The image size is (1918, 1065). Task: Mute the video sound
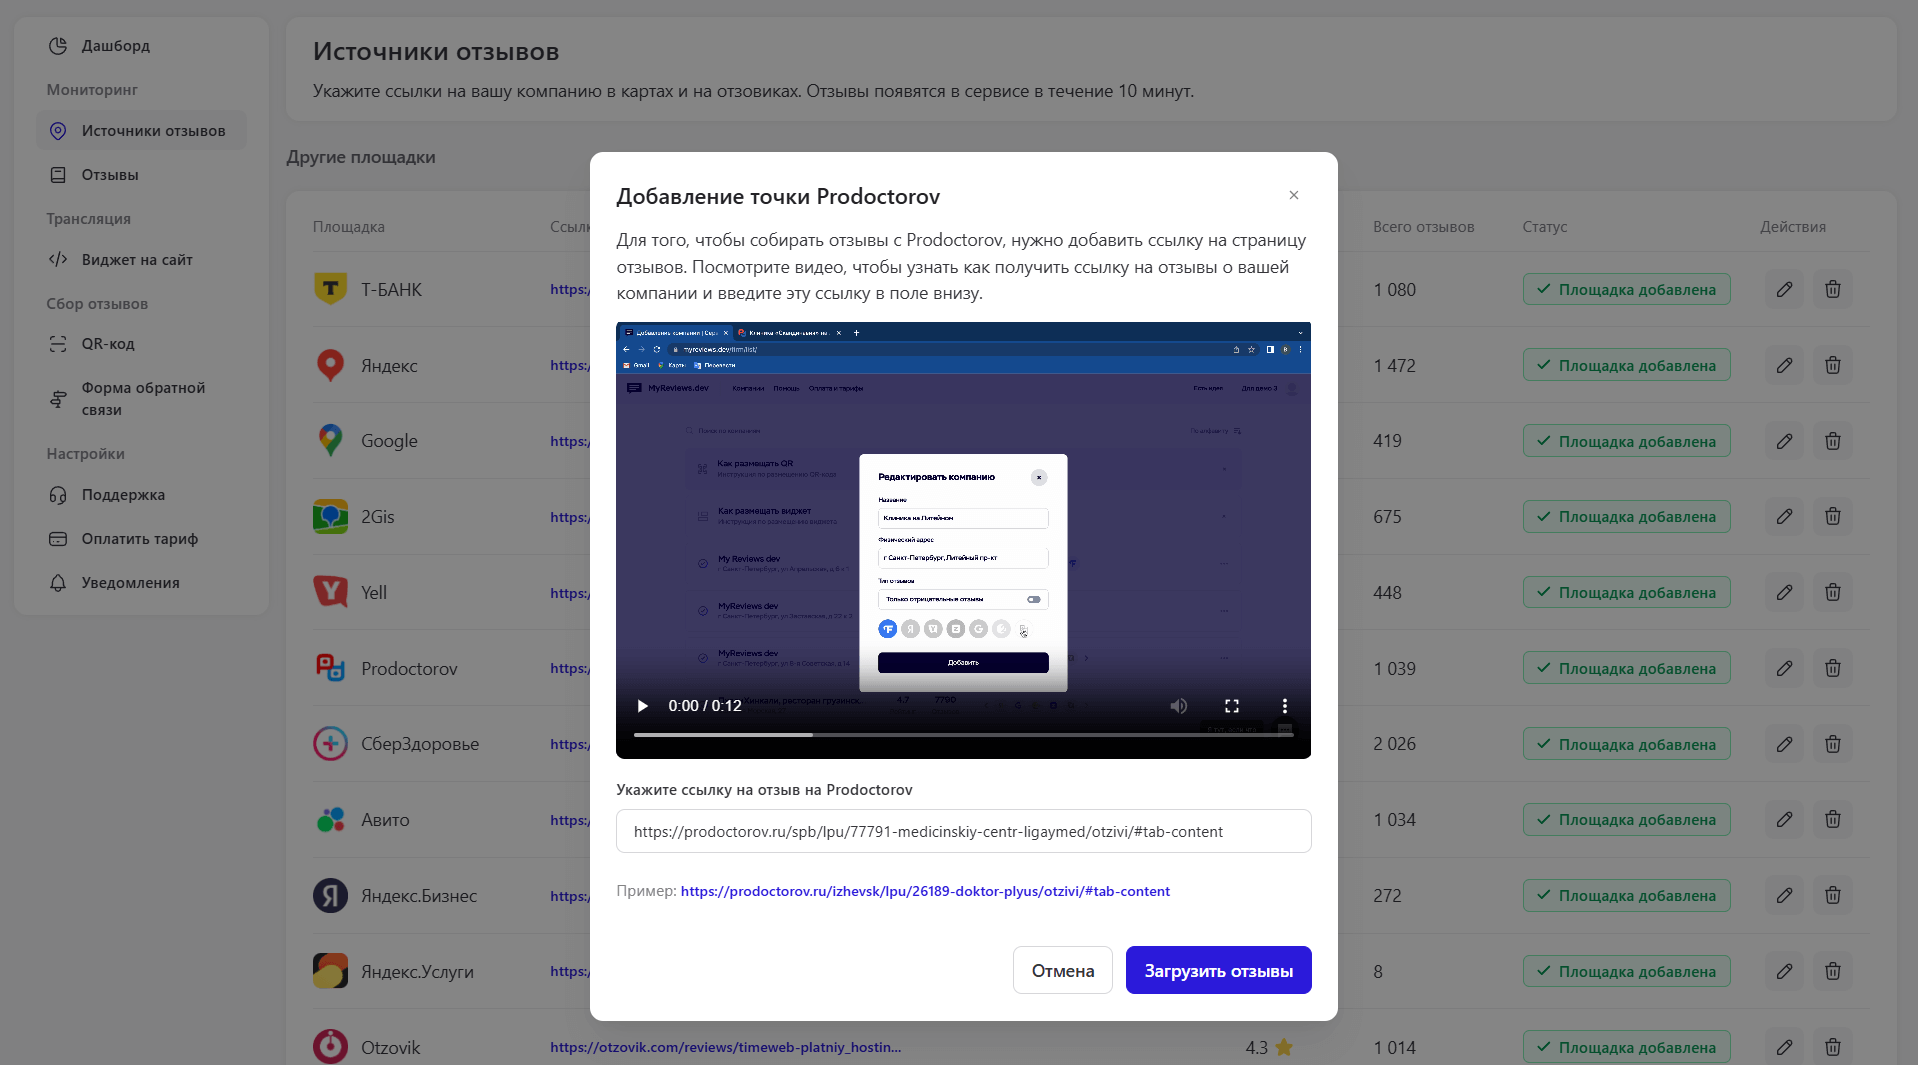tap(1179, 706)
